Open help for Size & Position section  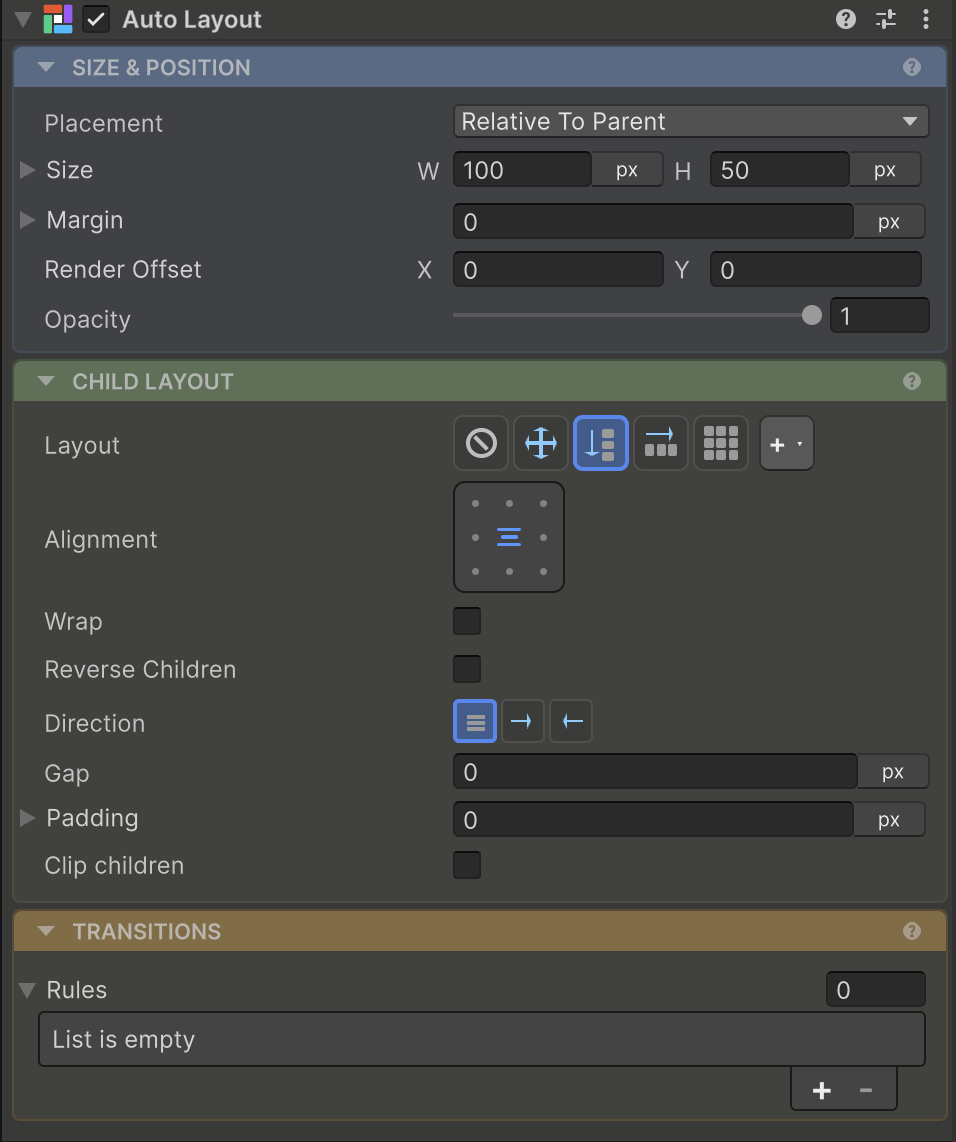[912, 67]
